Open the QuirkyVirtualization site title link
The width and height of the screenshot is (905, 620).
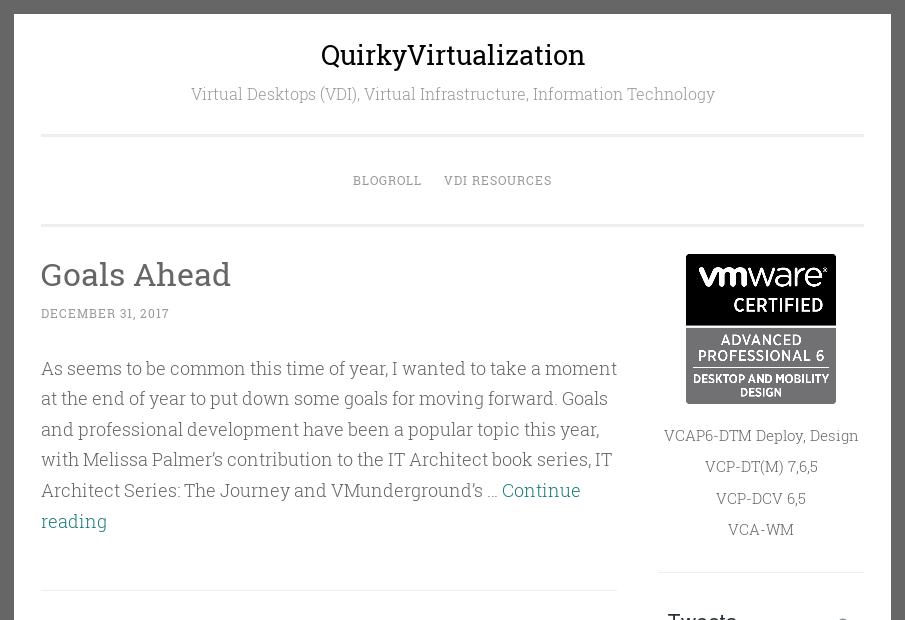point(452,55)
